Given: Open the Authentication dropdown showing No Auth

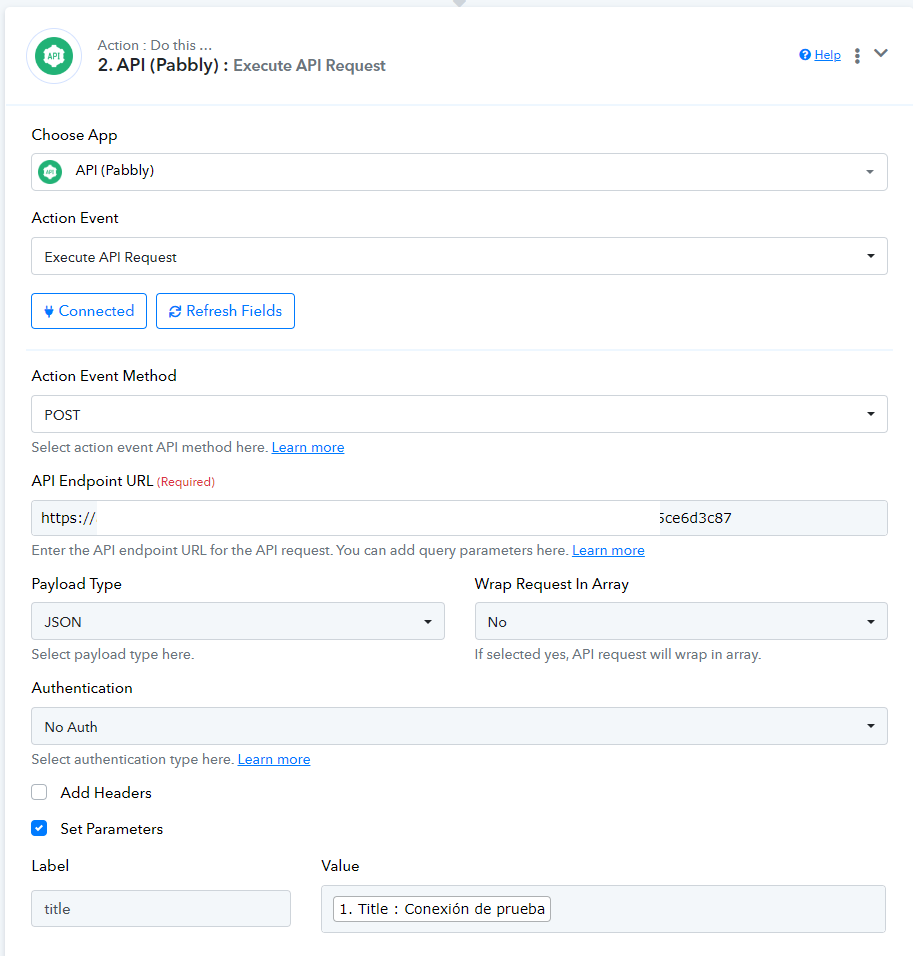Looking at the screenshot, I should 459,726.
